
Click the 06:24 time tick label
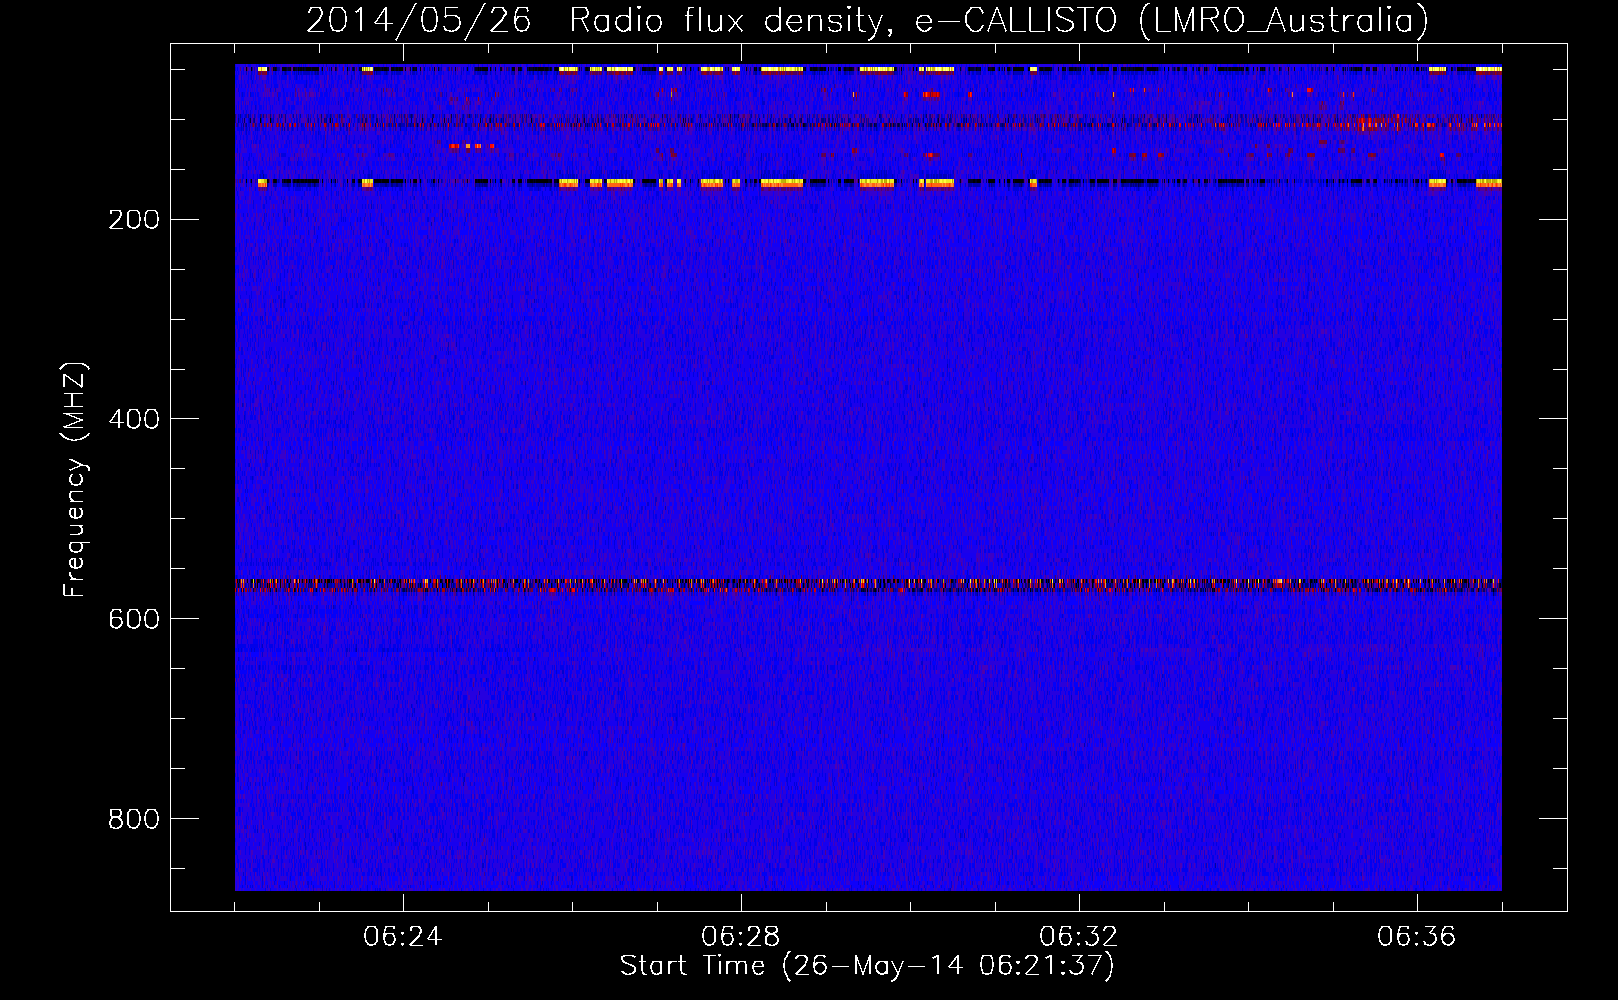(x=403, y=937)
